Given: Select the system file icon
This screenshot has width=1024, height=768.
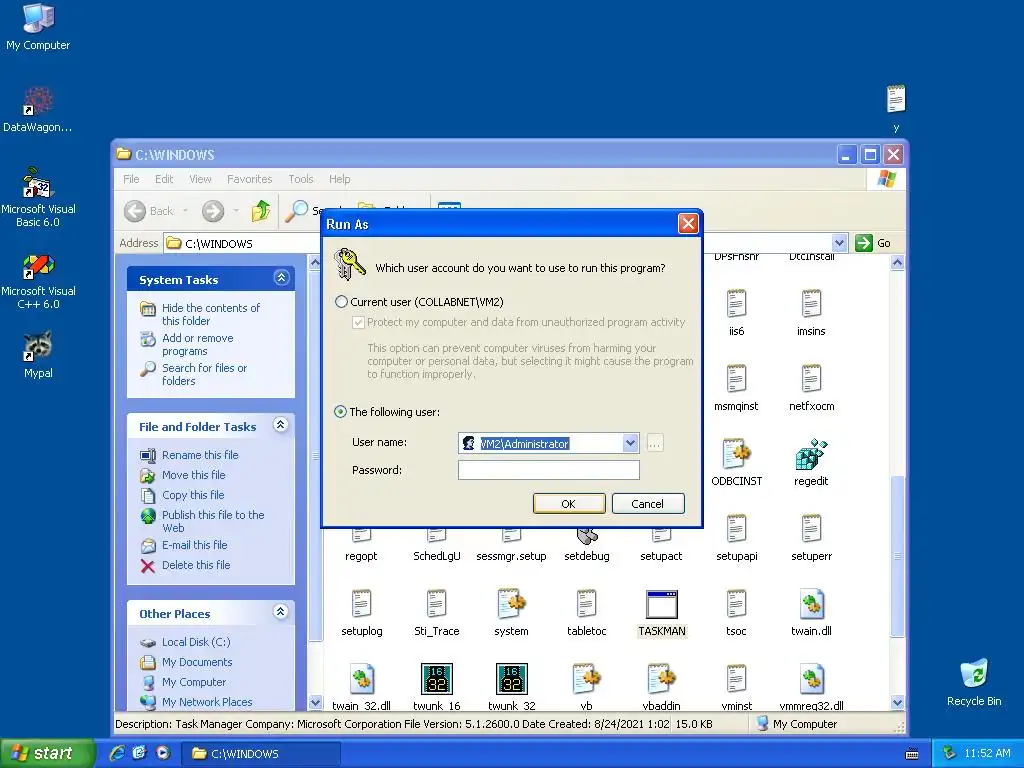Looking at the screenshot, I should tap(511, 604).
